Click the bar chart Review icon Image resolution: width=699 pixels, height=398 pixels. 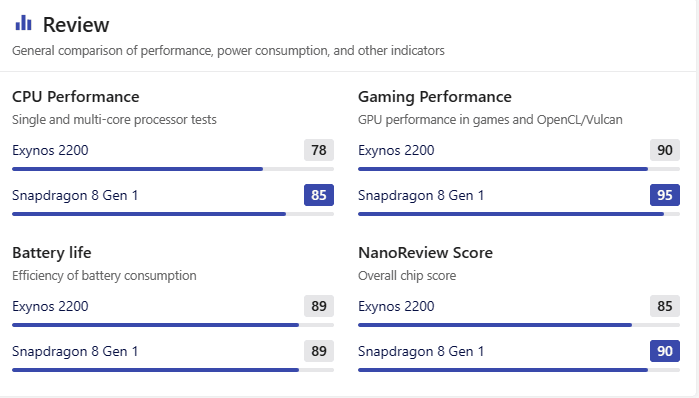click(23, 23)
